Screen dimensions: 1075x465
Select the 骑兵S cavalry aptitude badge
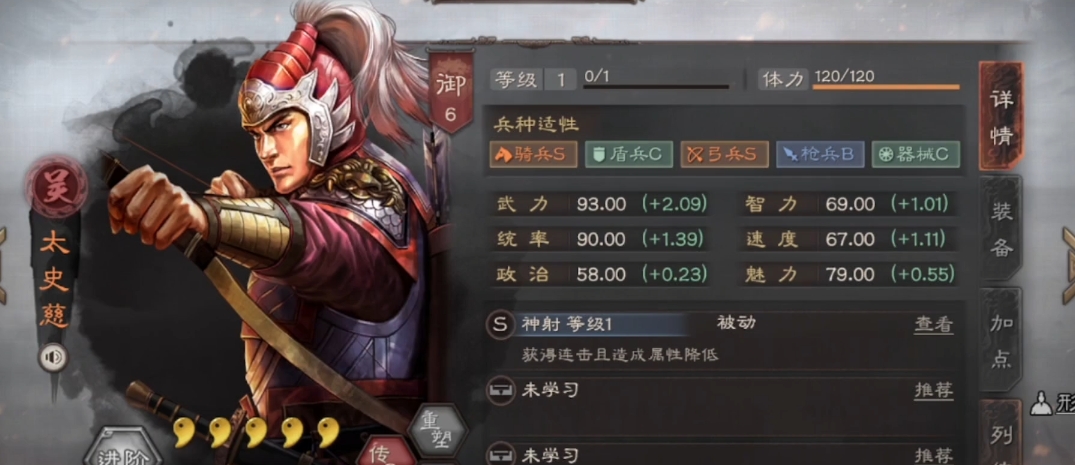(x=533, y=154)
